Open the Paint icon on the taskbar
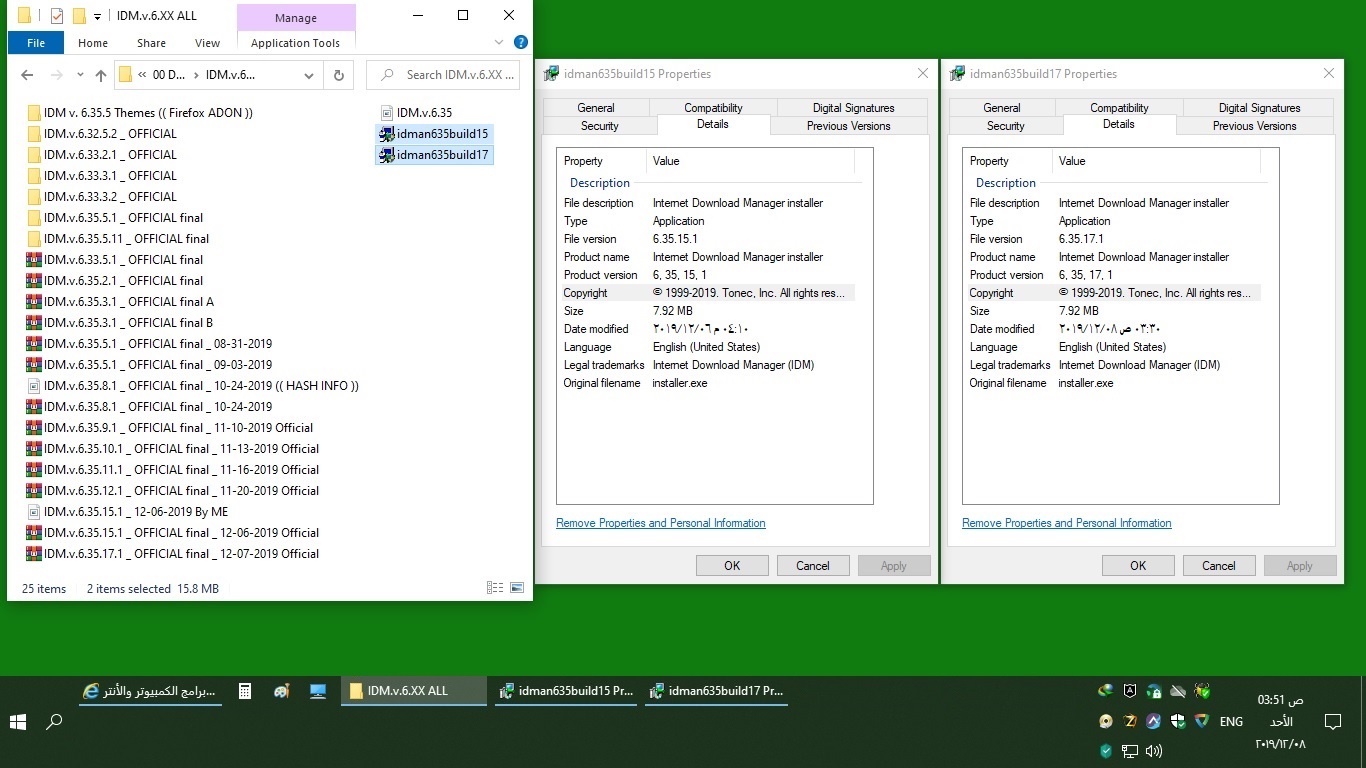The width and height of the screenshot is (1366, 768). [281, 691]
